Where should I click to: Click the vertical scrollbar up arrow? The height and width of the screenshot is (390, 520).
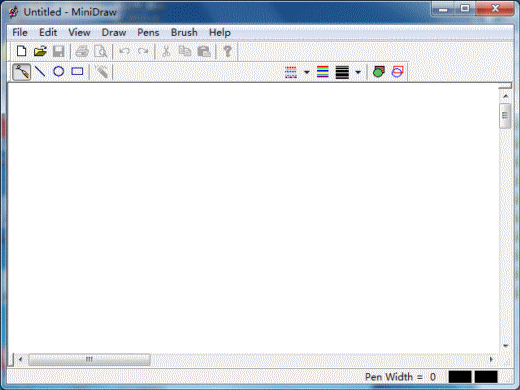coord(505,96)
